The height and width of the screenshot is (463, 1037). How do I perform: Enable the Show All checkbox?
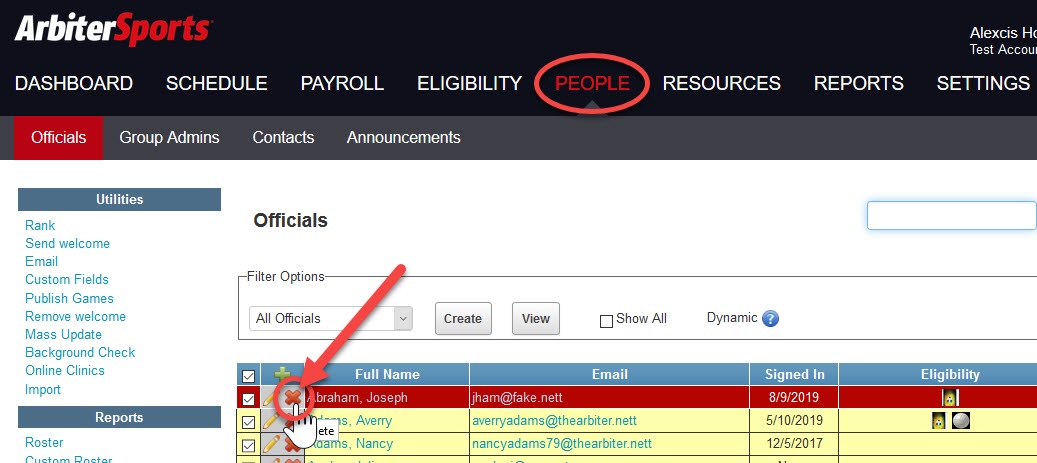pyautogui.click(x=605, y=320)
